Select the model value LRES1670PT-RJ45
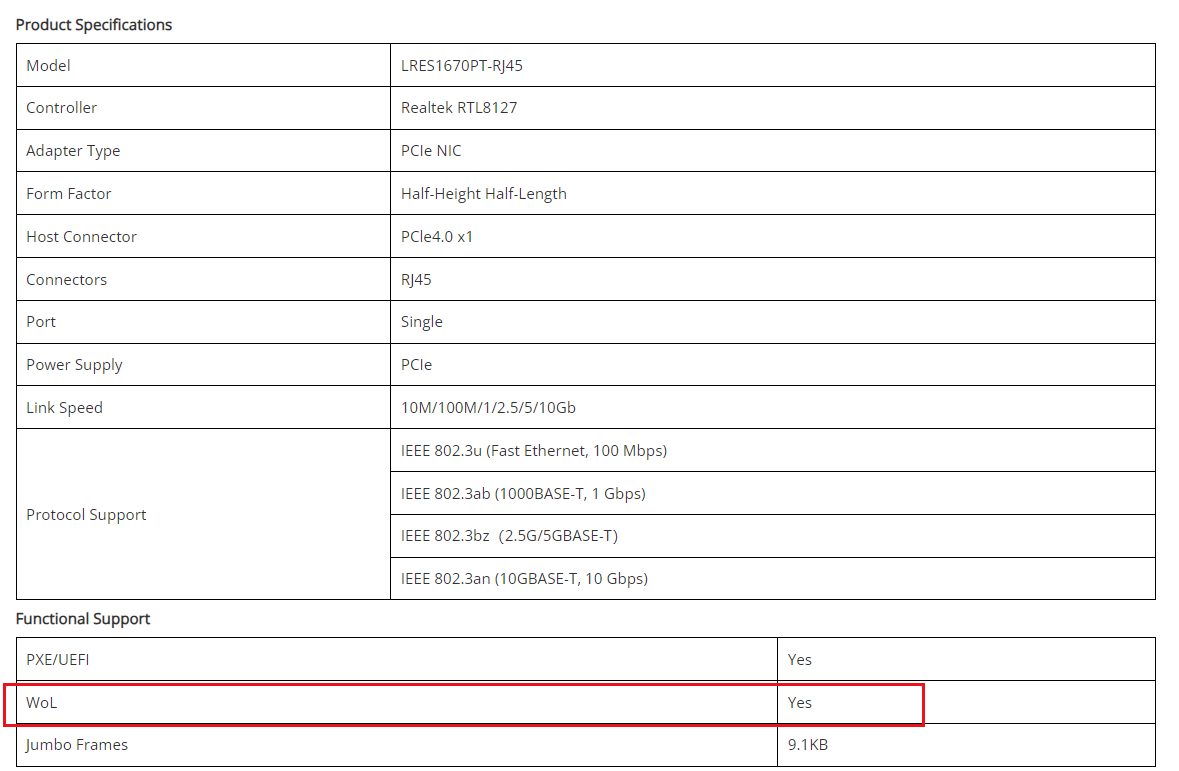The width and height of the screenshot is (1179, 771). (462, 66)
